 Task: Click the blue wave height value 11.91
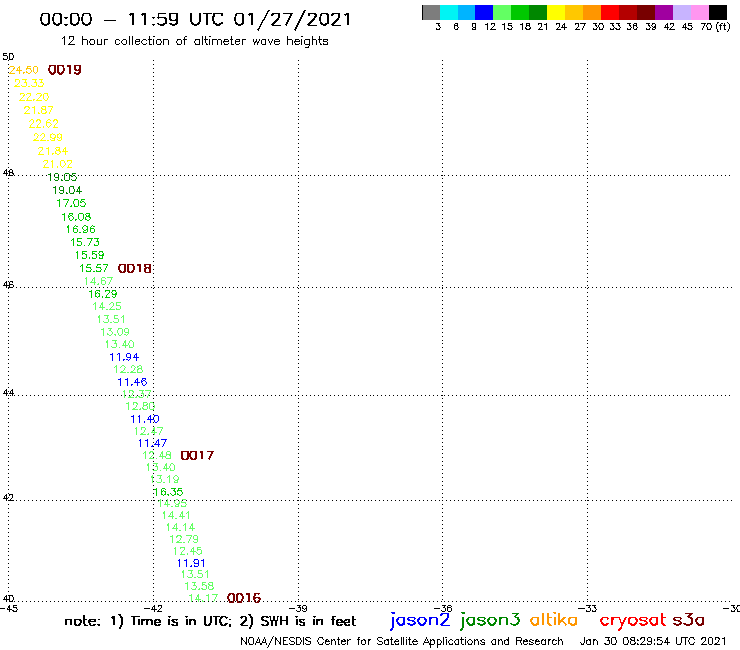191,564
